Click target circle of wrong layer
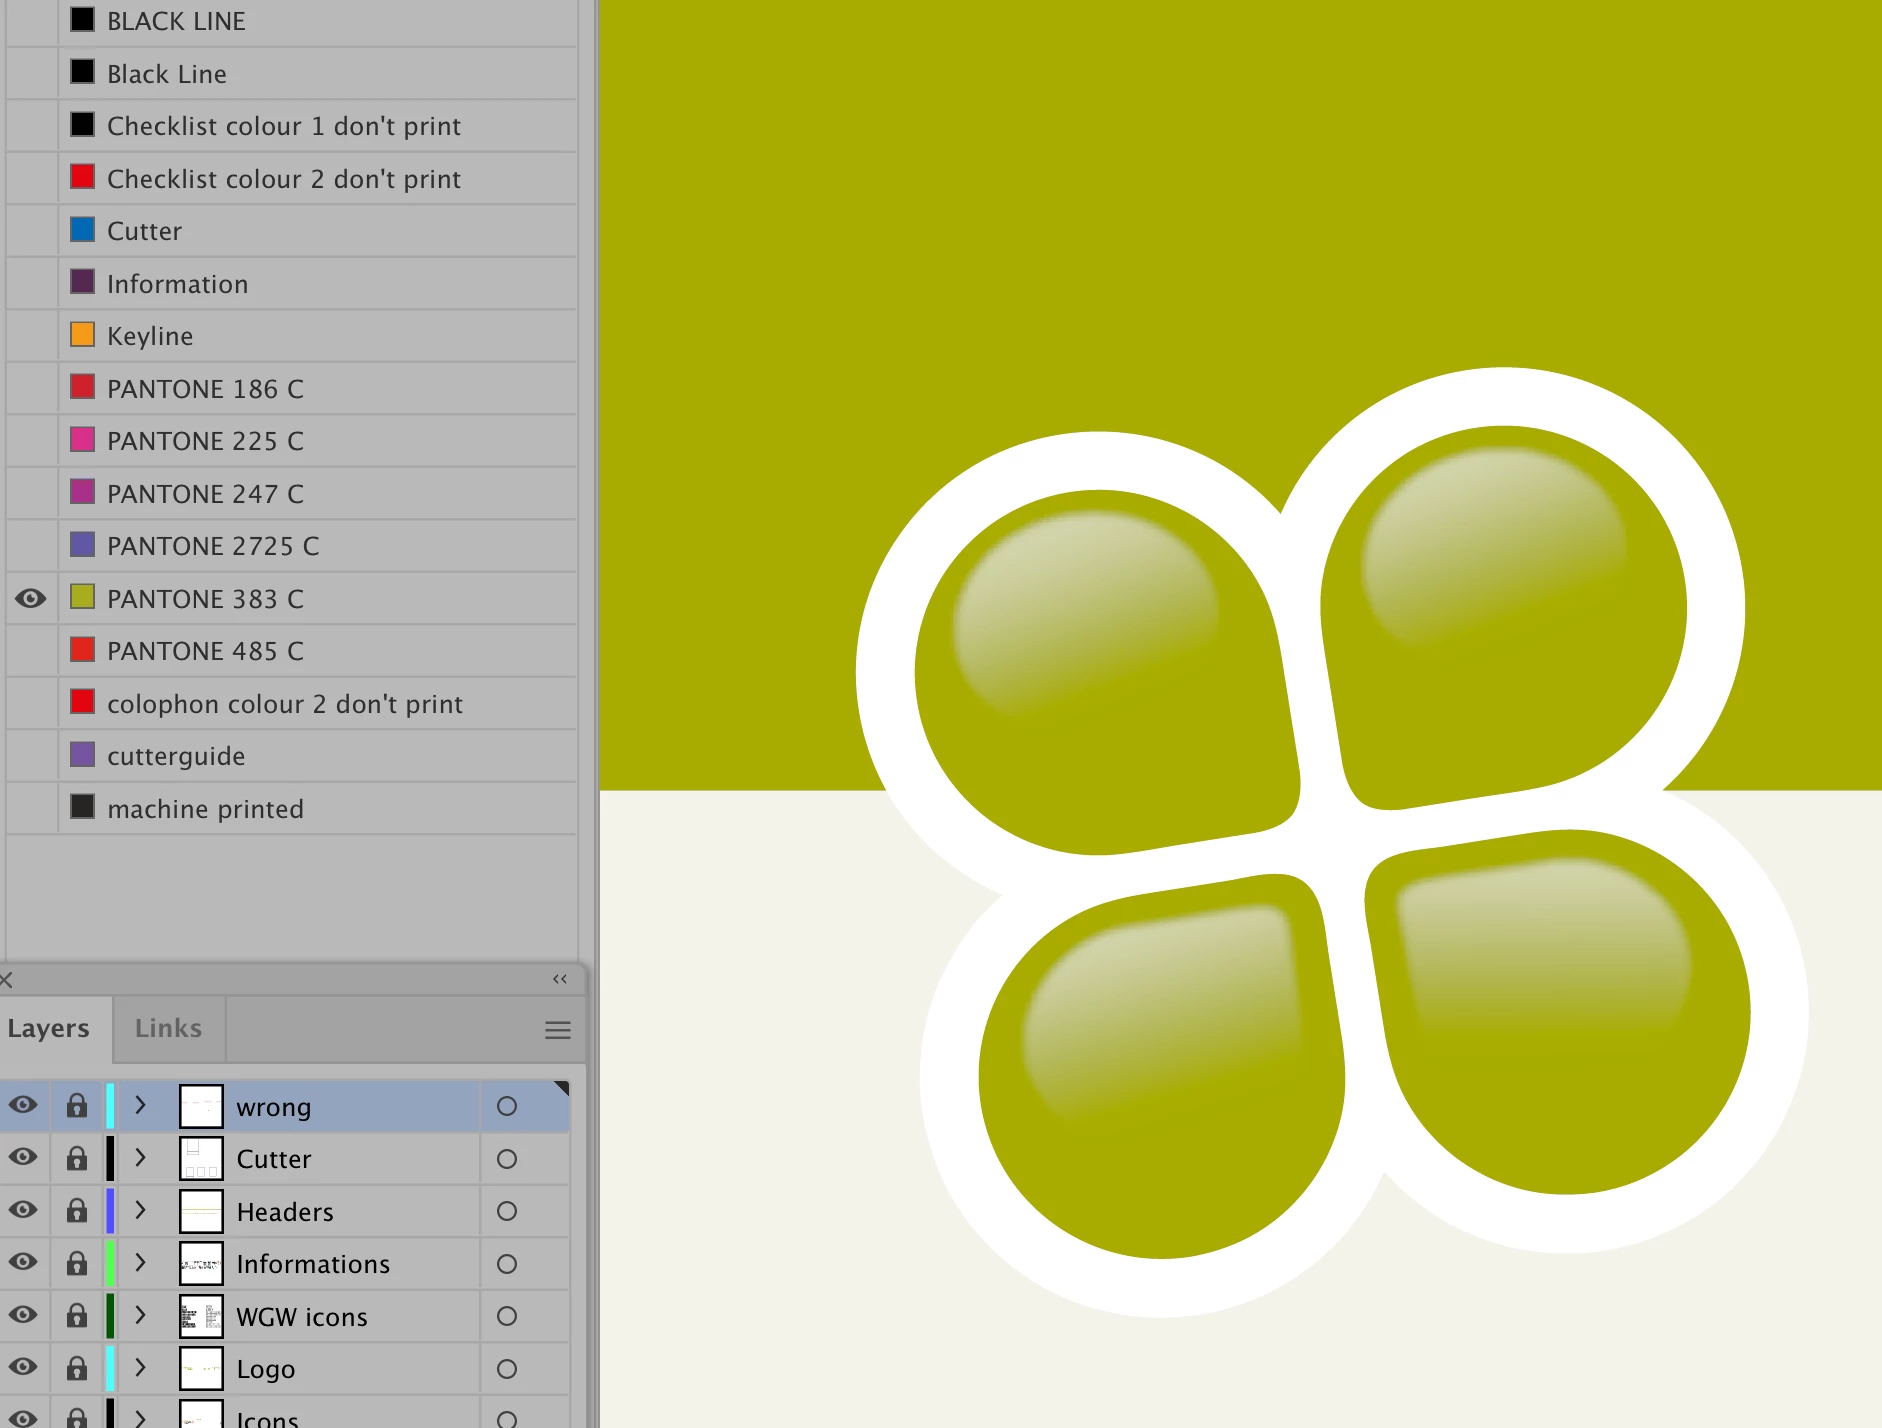This screenshot has height=1428, width=1882. click(507, 1106)
